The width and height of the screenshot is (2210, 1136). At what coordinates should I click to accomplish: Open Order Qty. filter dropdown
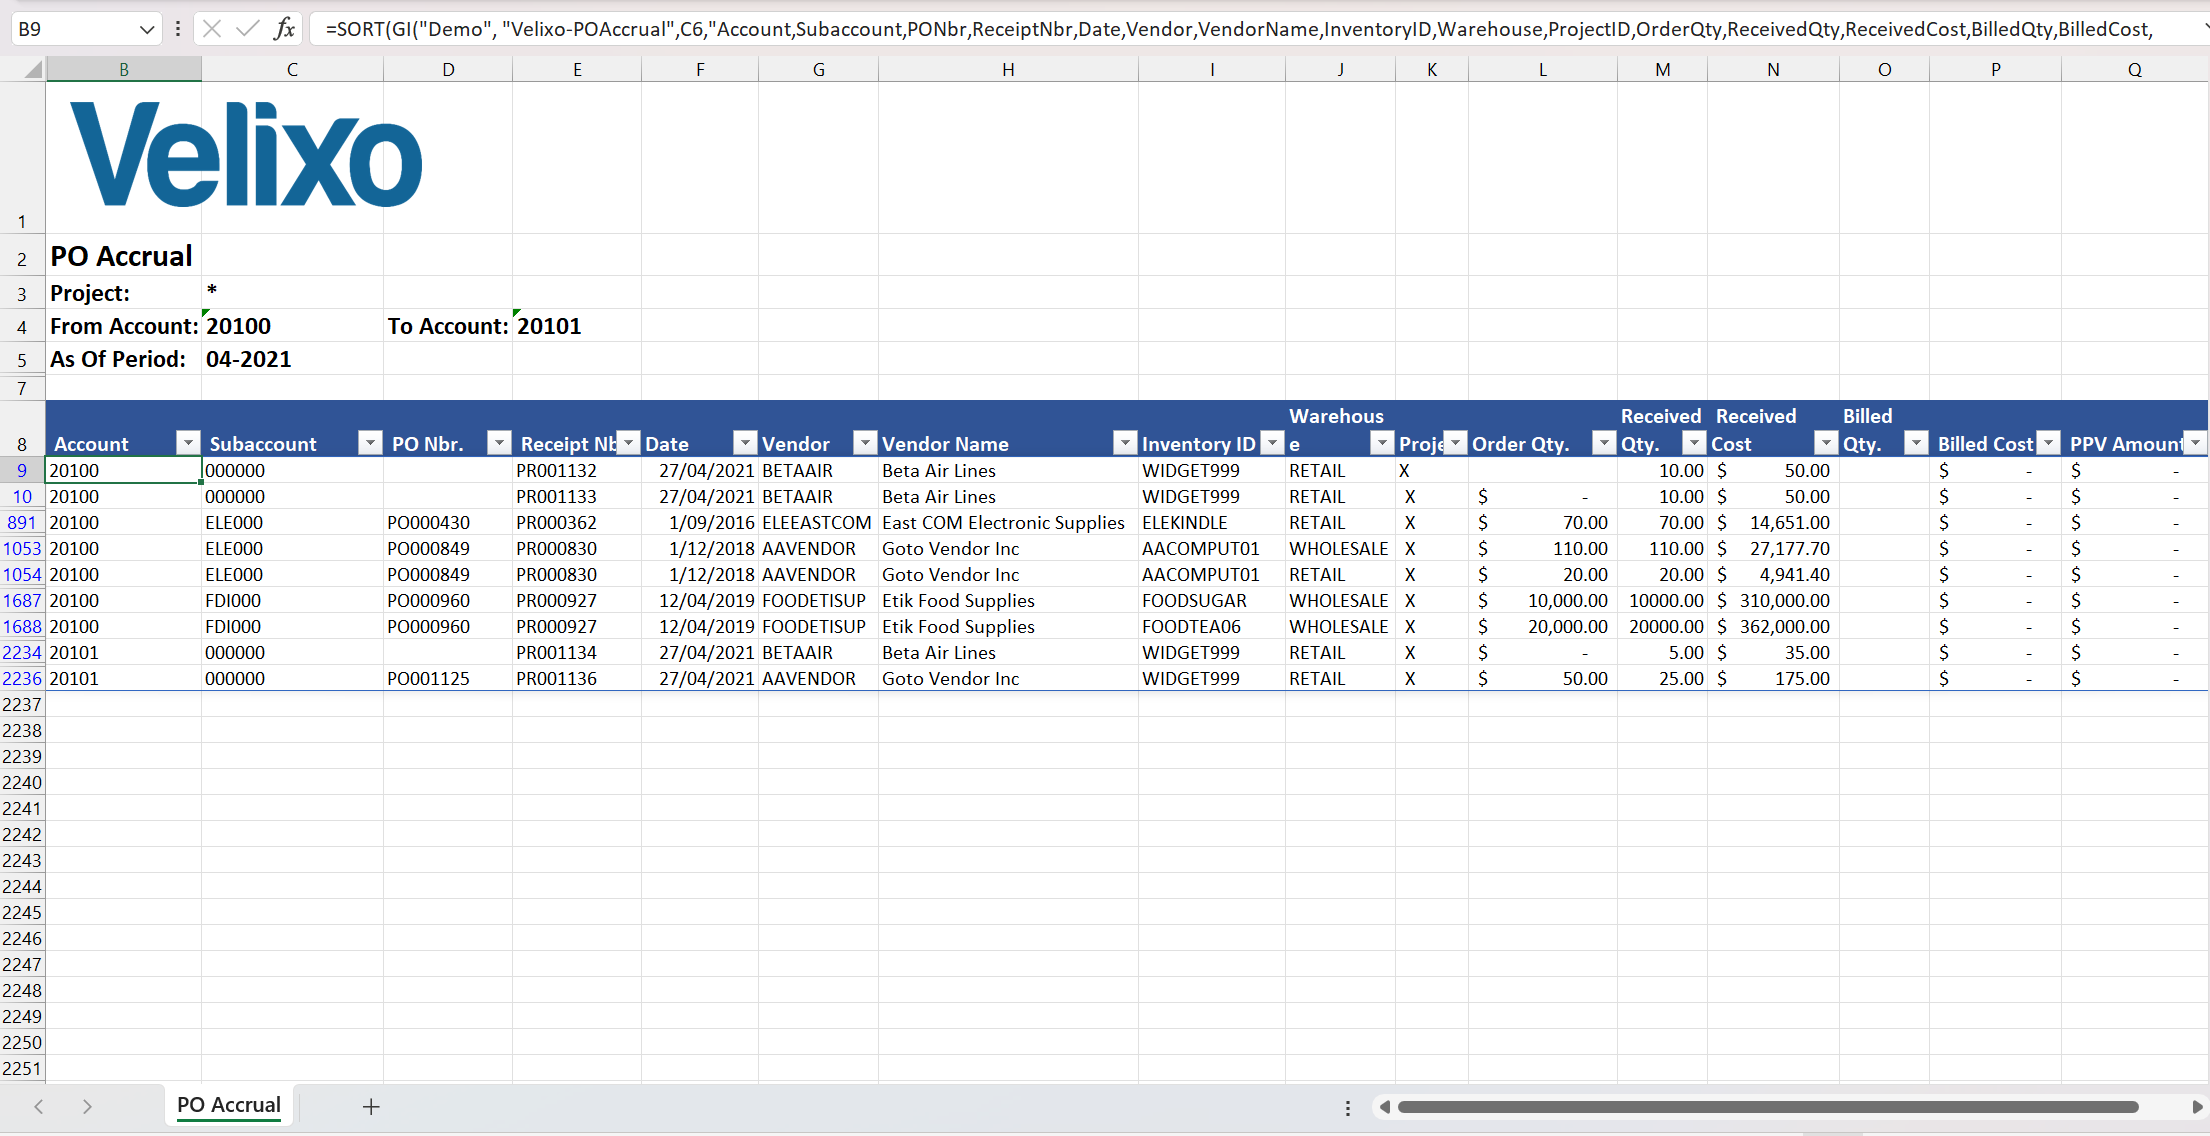coord(1604,442)
